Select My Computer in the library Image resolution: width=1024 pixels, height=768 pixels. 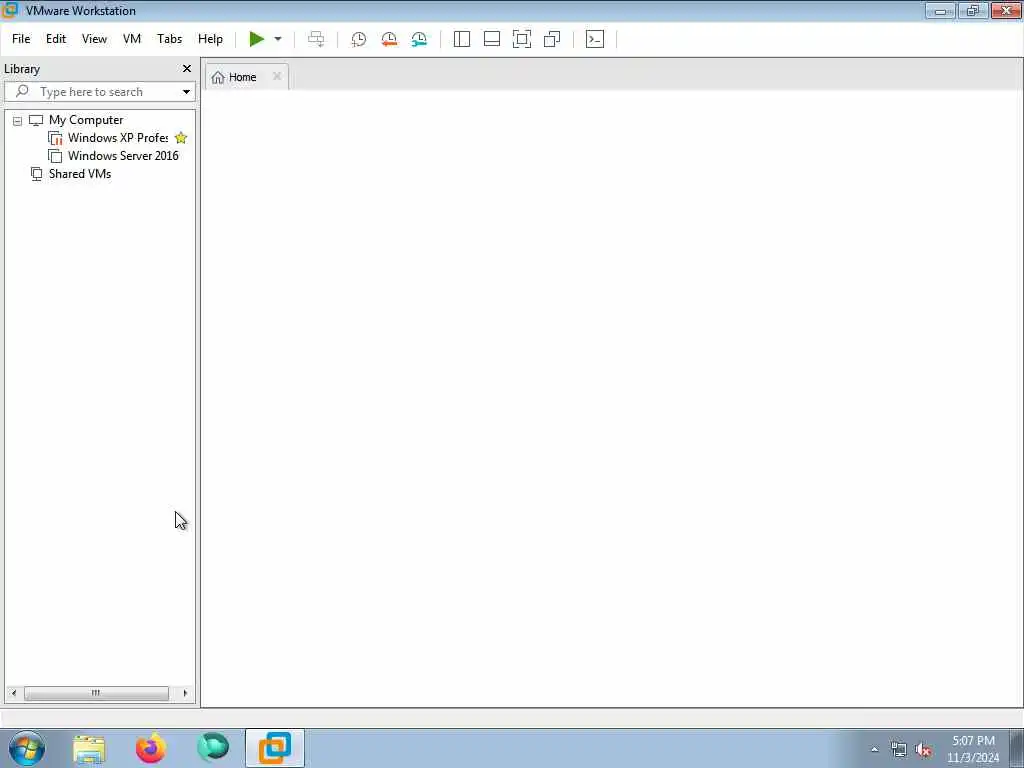(86, 120)
